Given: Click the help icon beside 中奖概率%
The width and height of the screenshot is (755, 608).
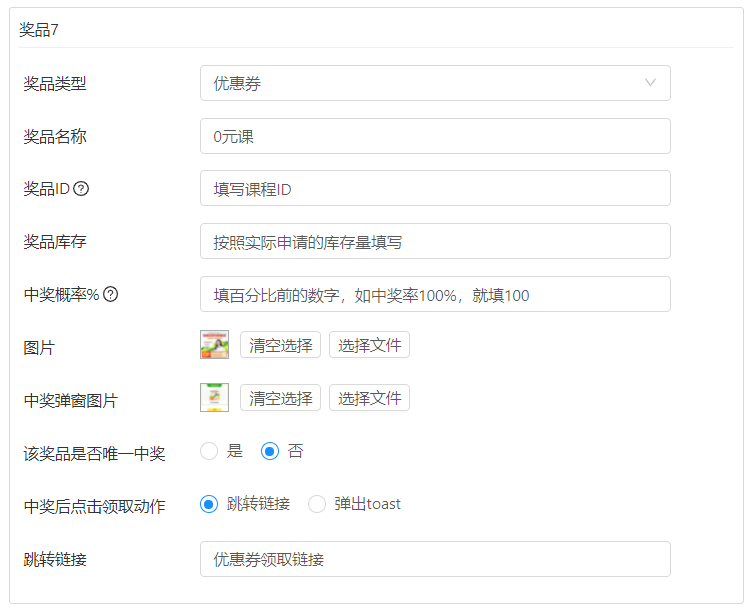Looking at the screenshot, I should (x=111, y=295).
